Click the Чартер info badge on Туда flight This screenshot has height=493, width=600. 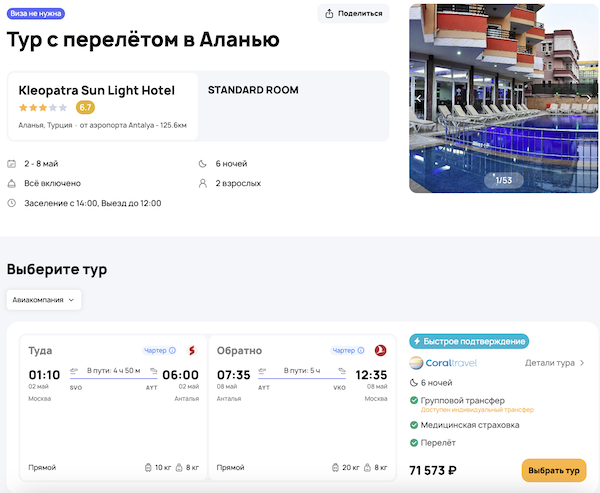pos(159,351)
